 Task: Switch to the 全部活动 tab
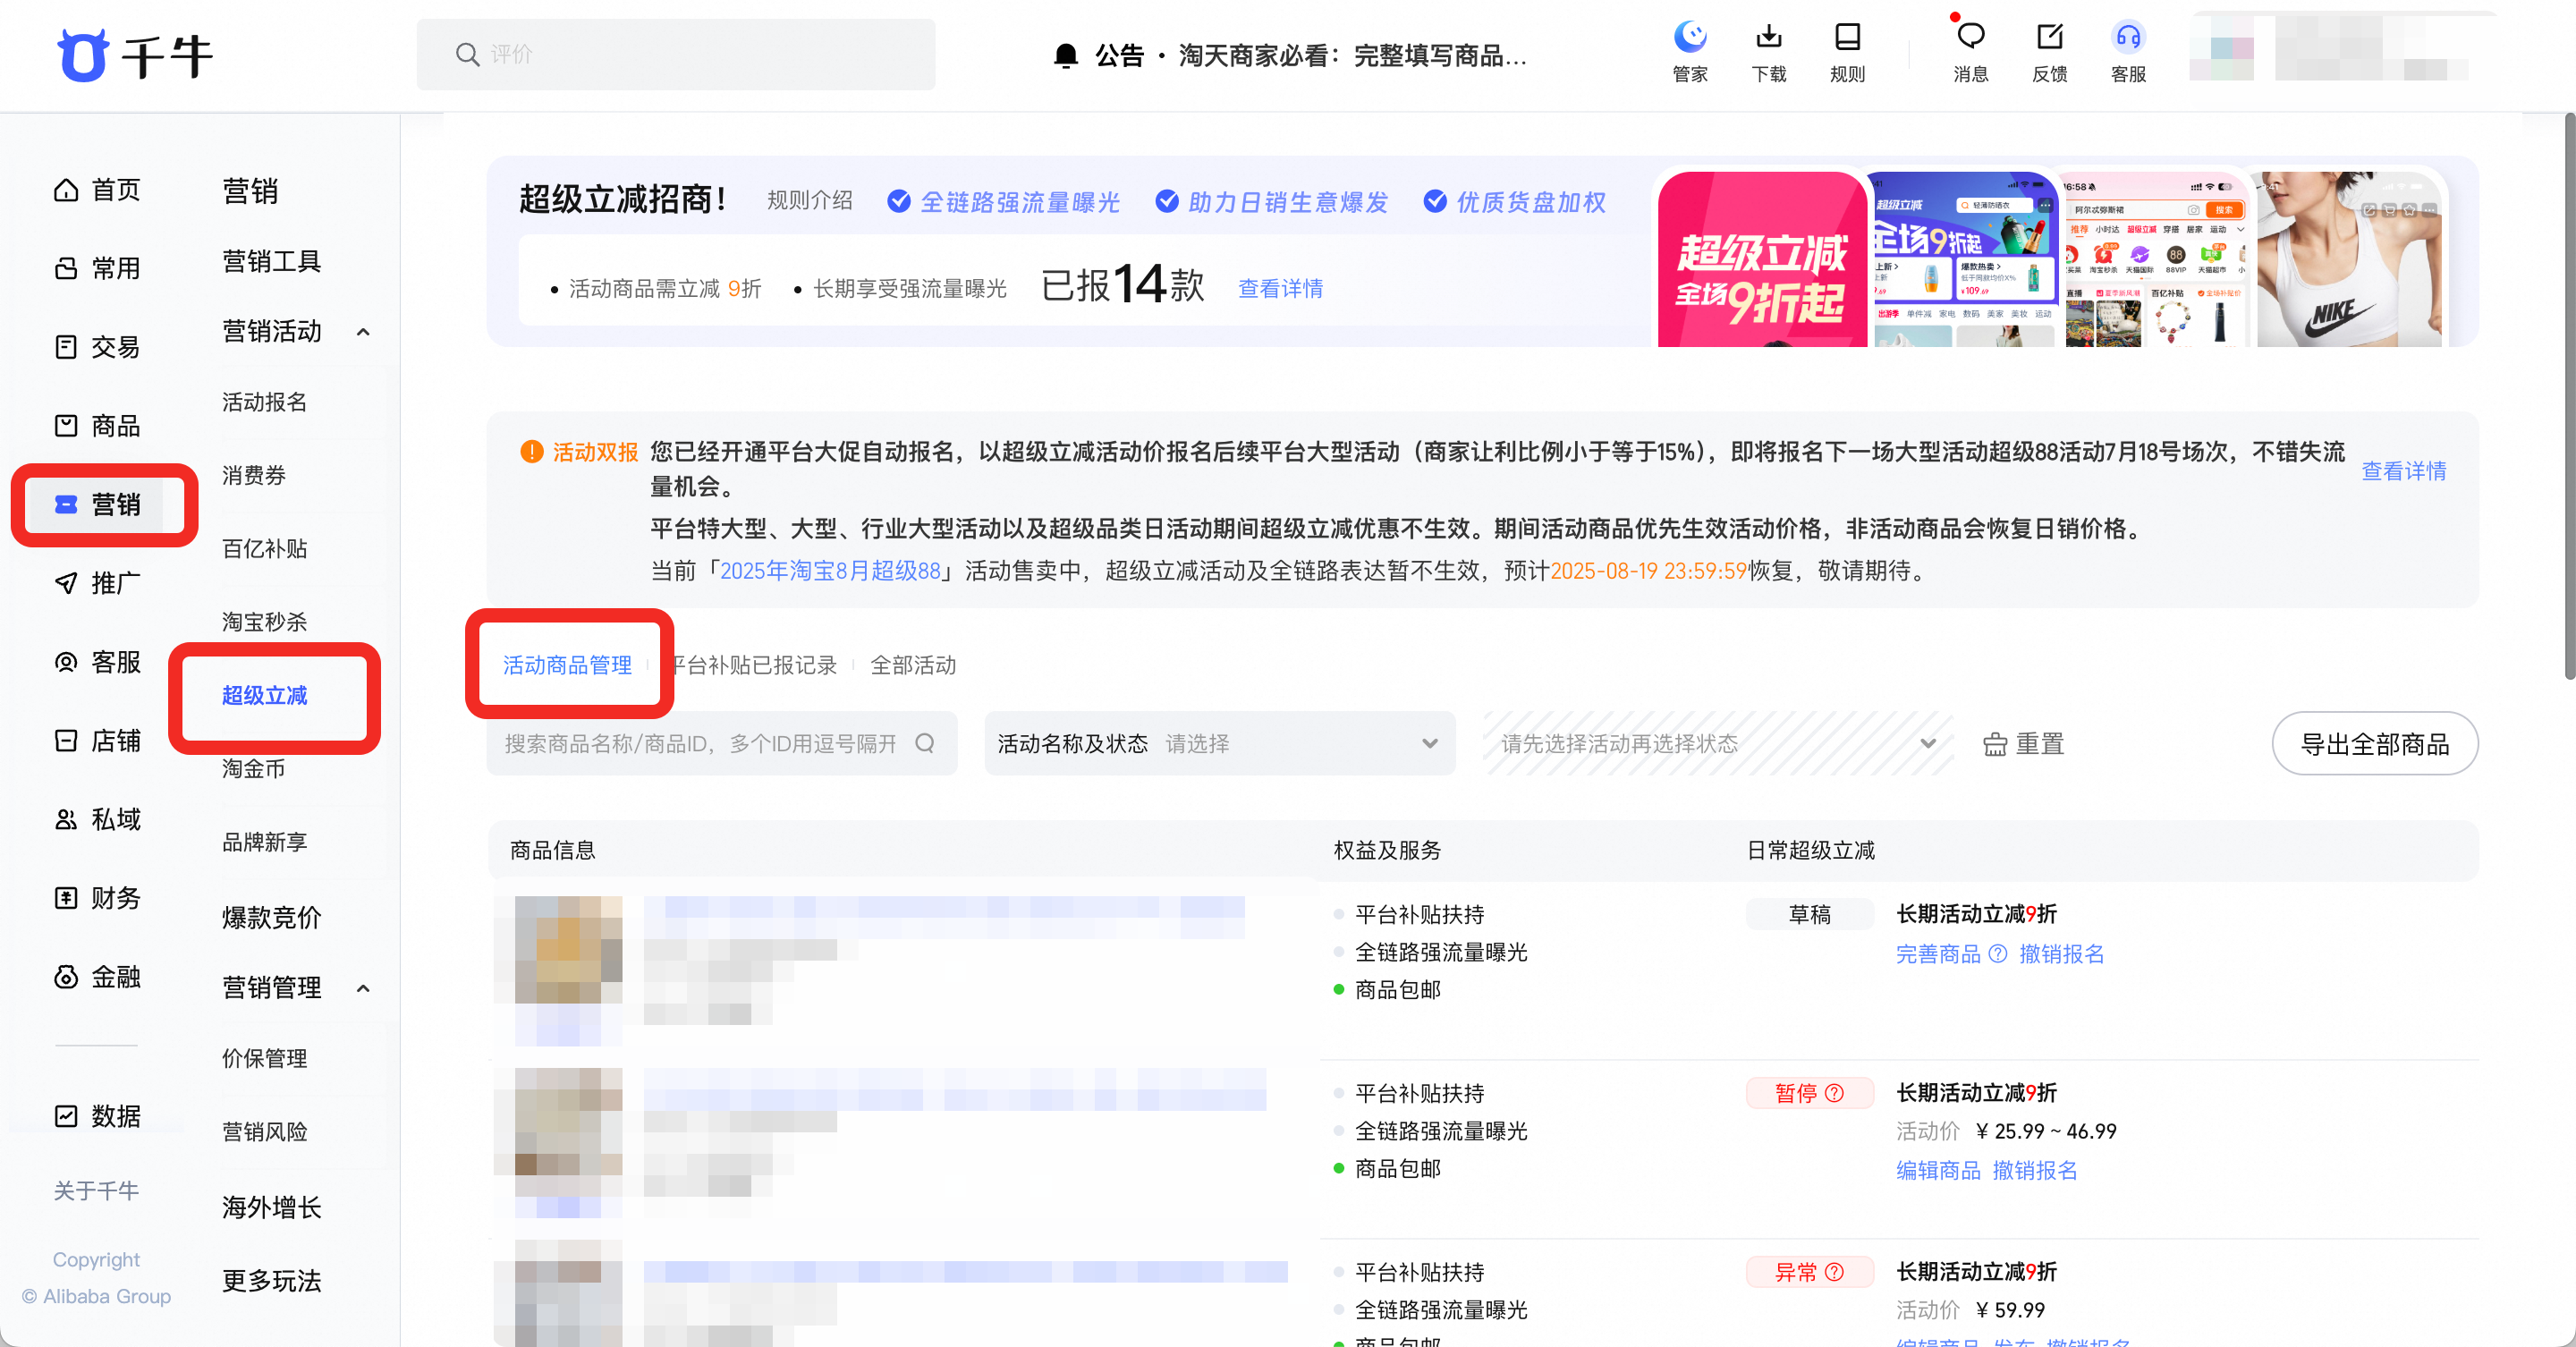912,665
